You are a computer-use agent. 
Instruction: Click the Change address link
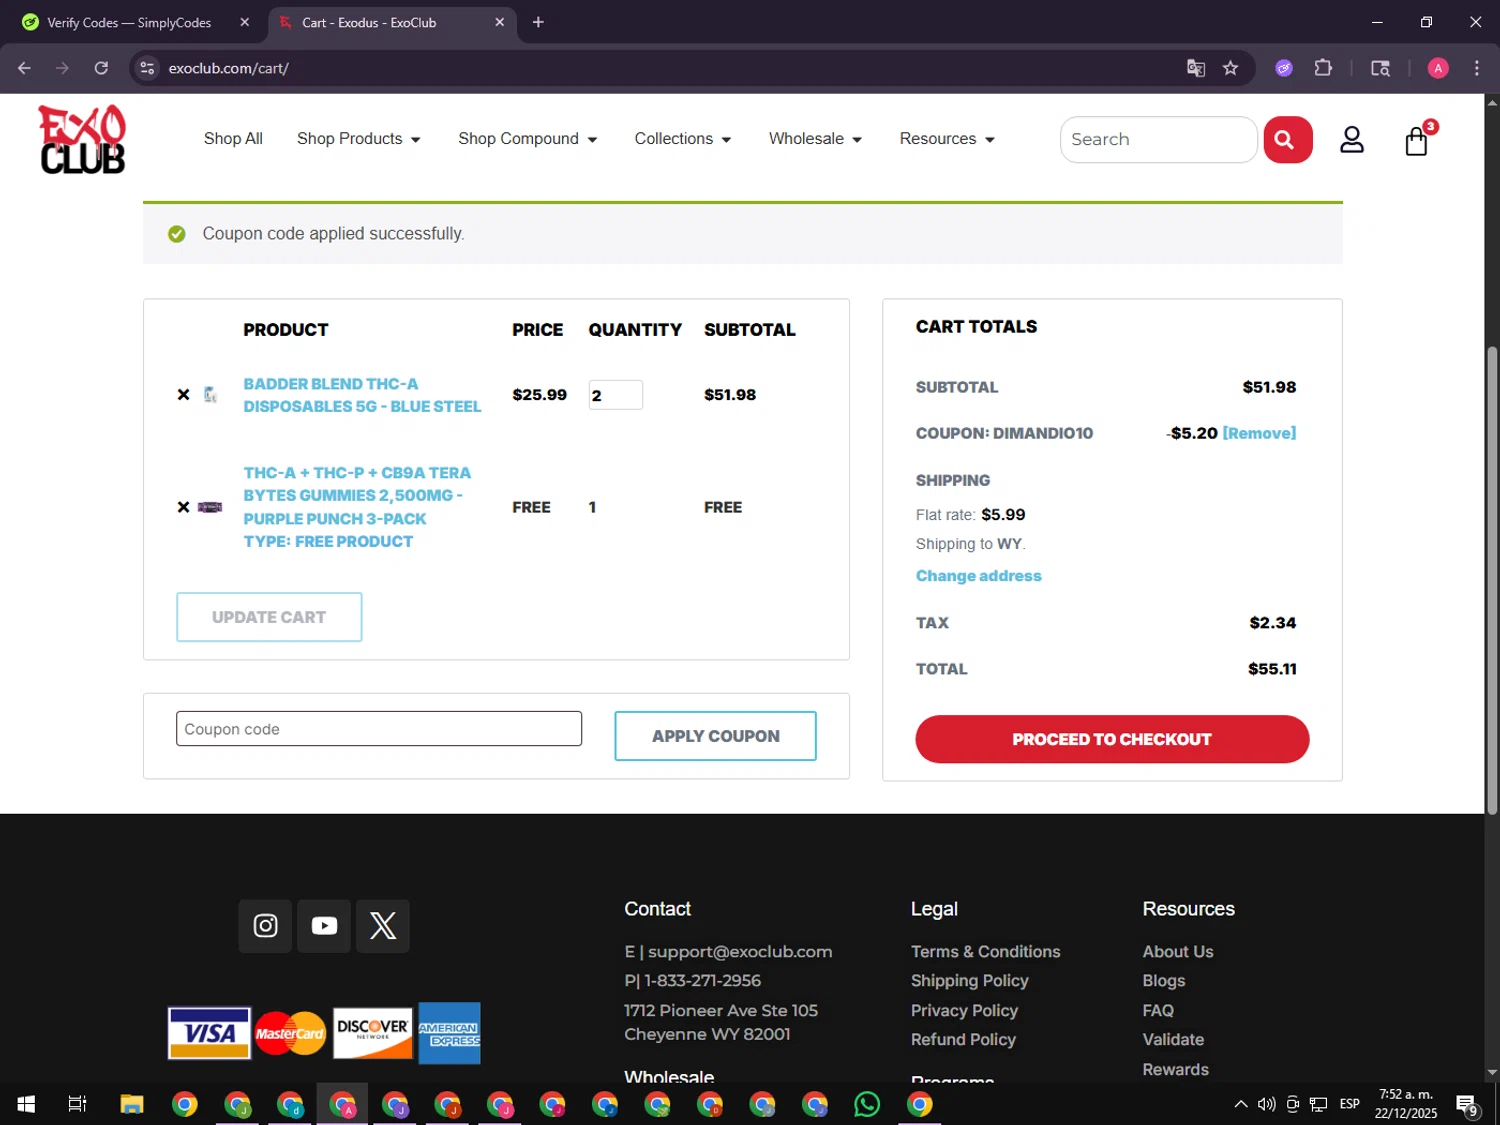click(x=978, y=576)
